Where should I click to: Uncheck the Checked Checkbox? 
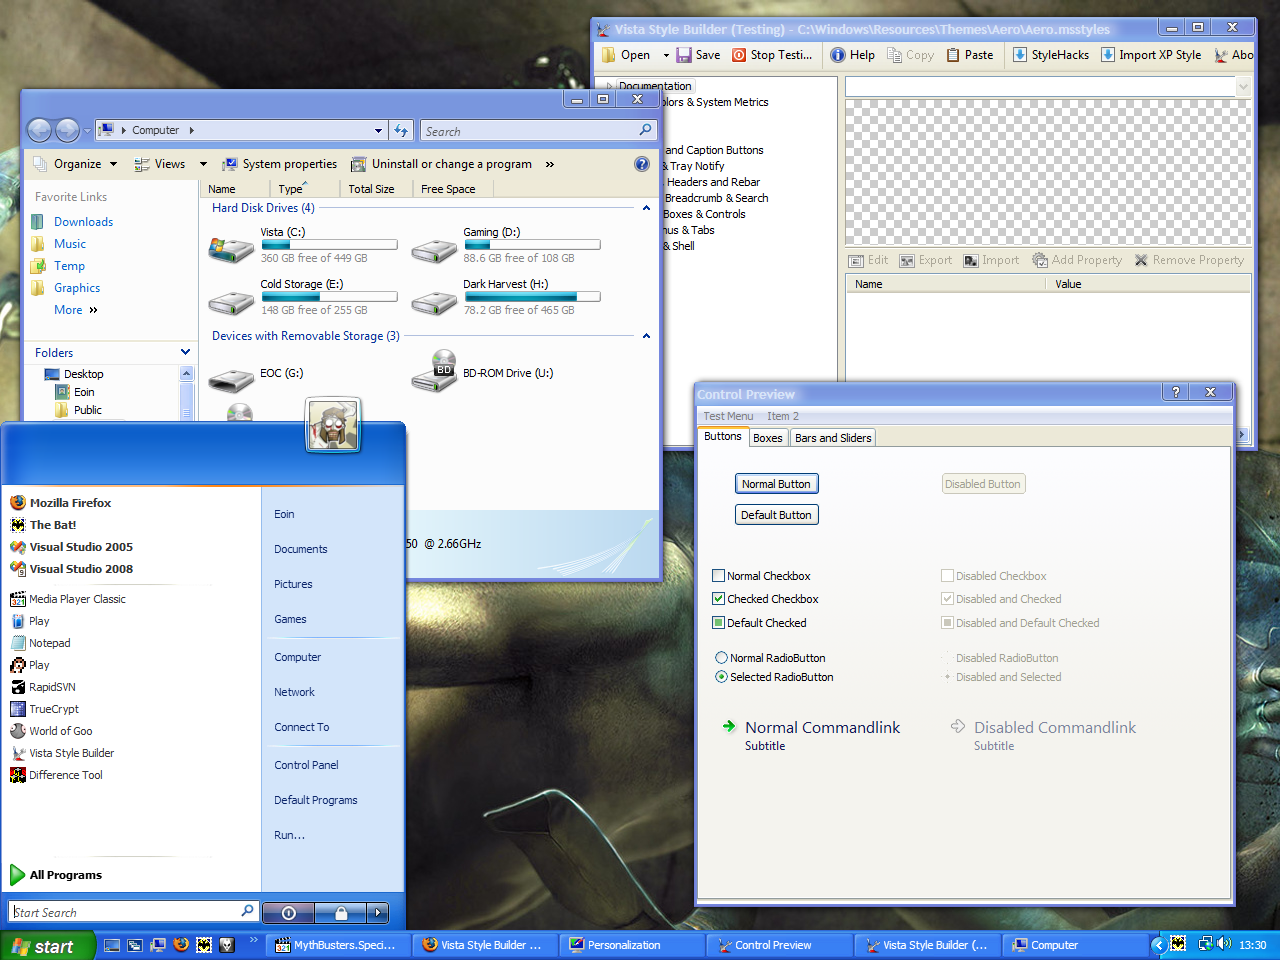tap(718, 599)
